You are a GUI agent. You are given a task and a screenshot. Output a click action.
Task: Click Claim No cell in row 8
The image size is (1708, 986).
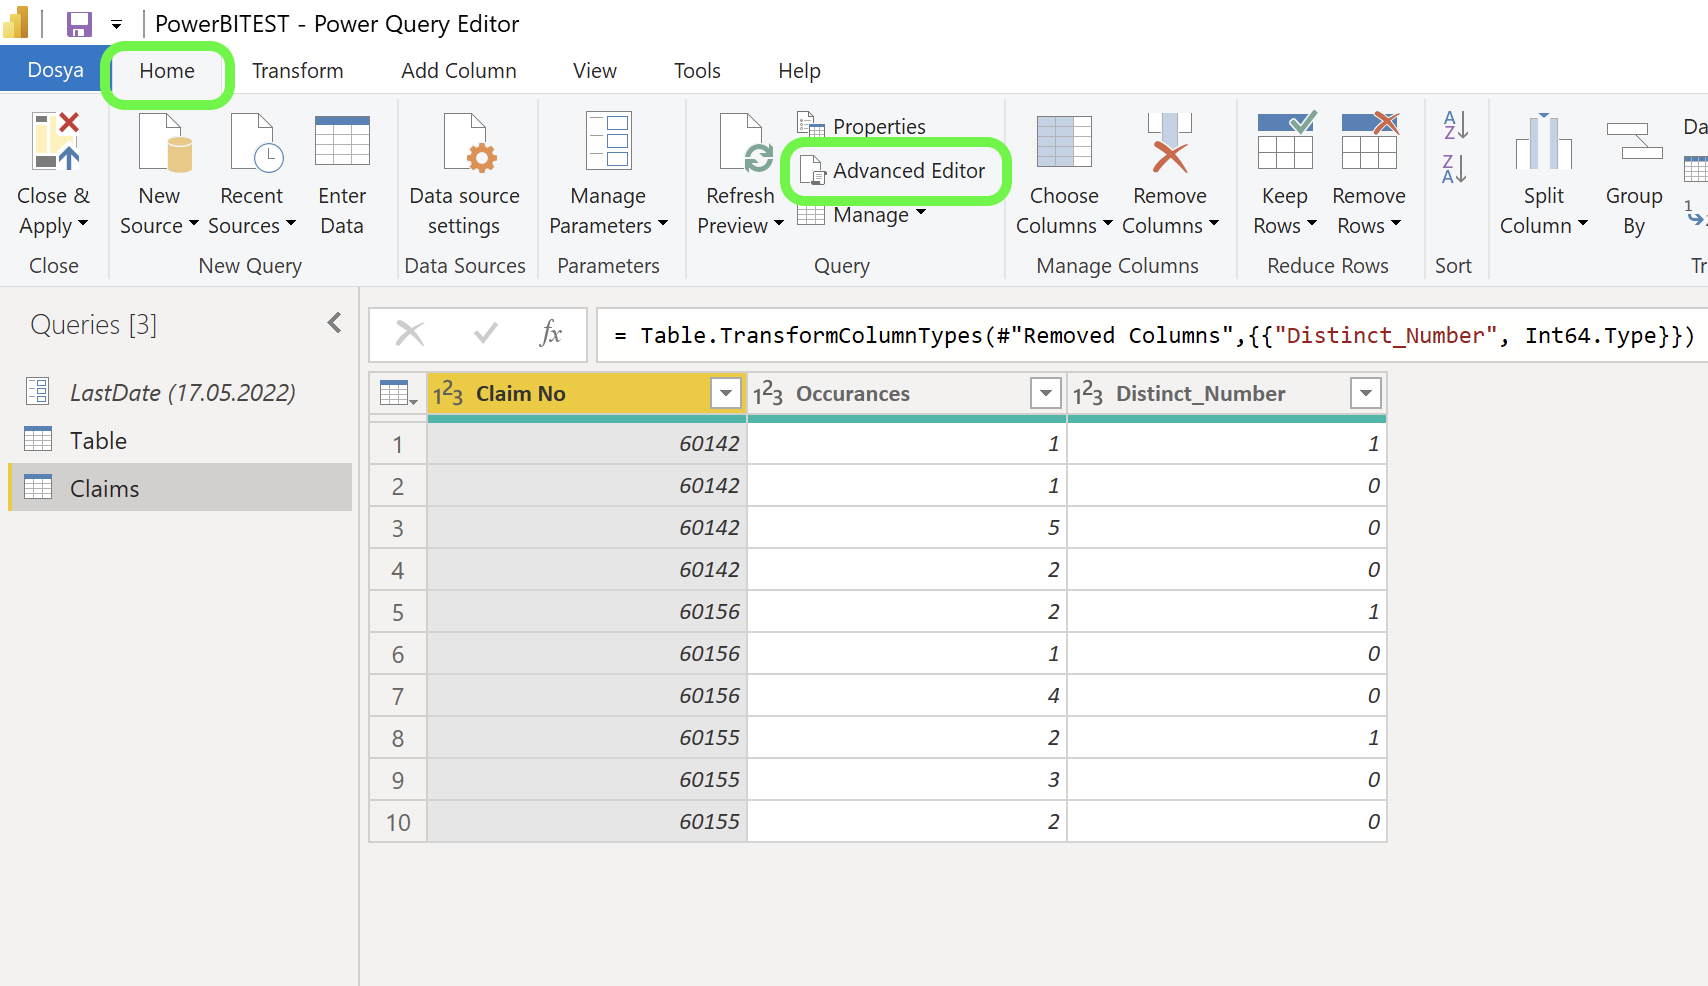tap(587, 738)
